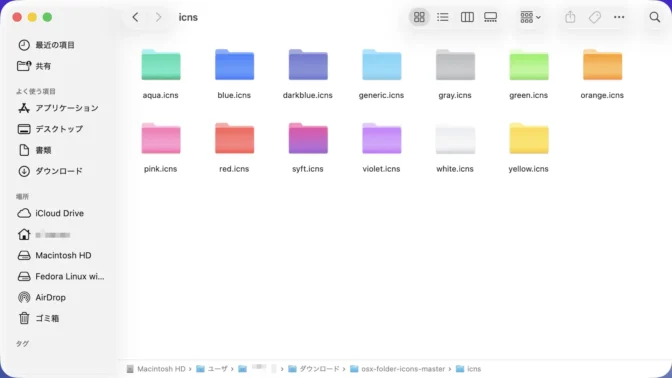Select the violet.icns folder icon
The width and height of the screenshot is (672, 378).
click(x=382, y=138)
